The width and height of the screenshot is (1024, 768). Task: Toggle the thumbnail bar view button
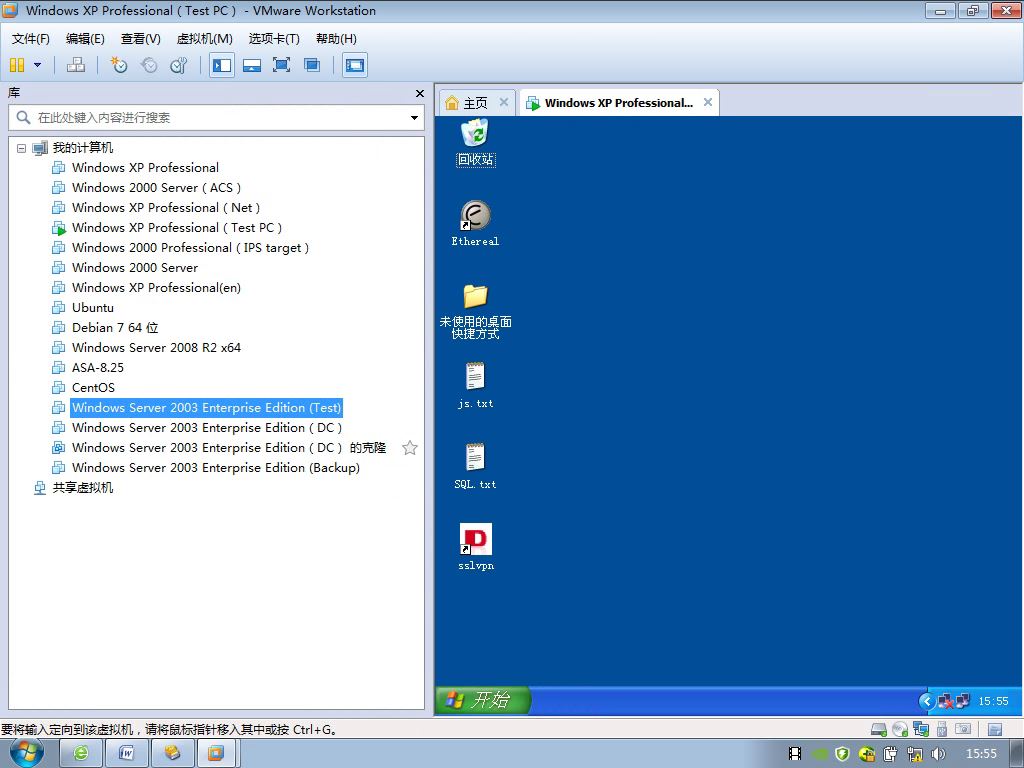coord(252,65)
